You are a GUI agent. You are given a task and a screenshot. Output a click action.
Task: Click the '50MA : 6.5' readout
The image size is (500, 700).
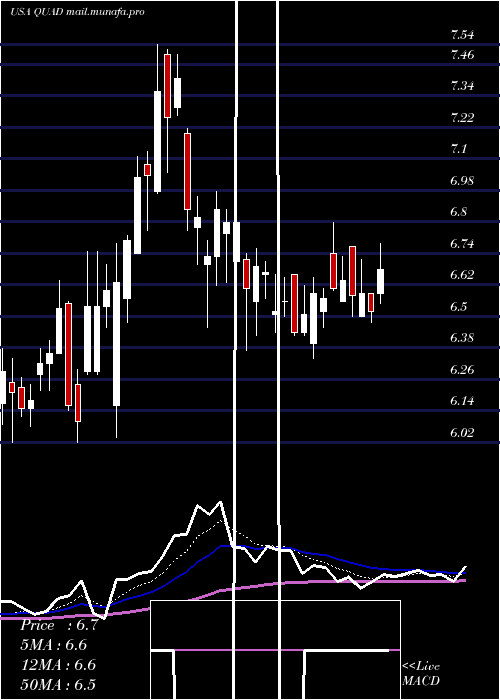[58, 684]
